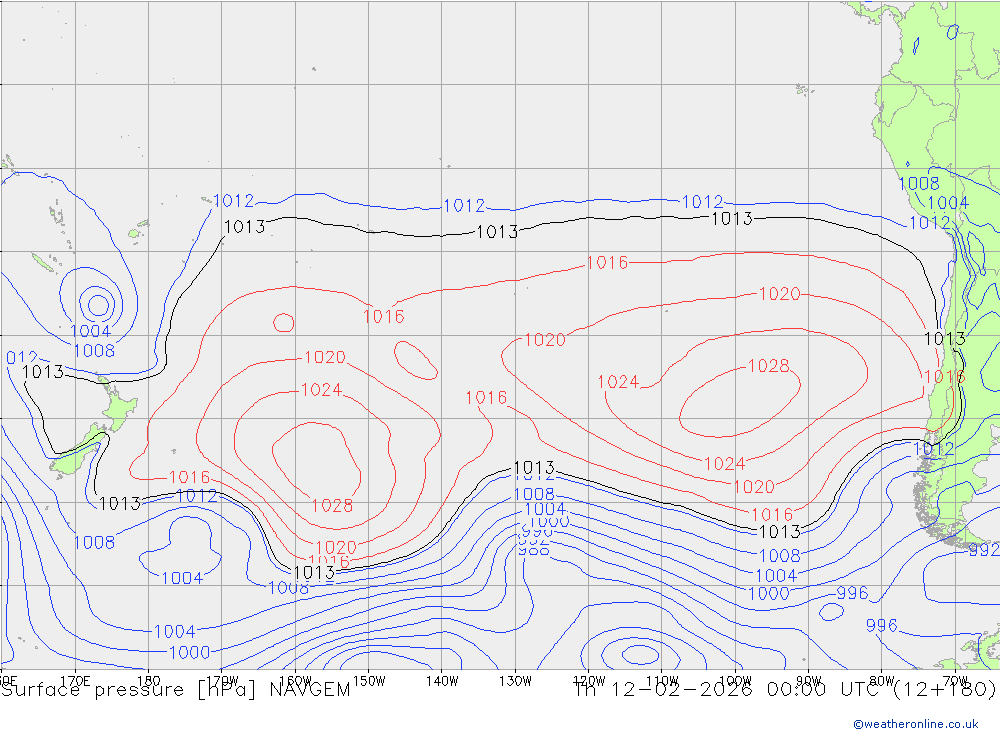Click the 1012 label above New Zealand's 1013 contour start

pos(22,358)
